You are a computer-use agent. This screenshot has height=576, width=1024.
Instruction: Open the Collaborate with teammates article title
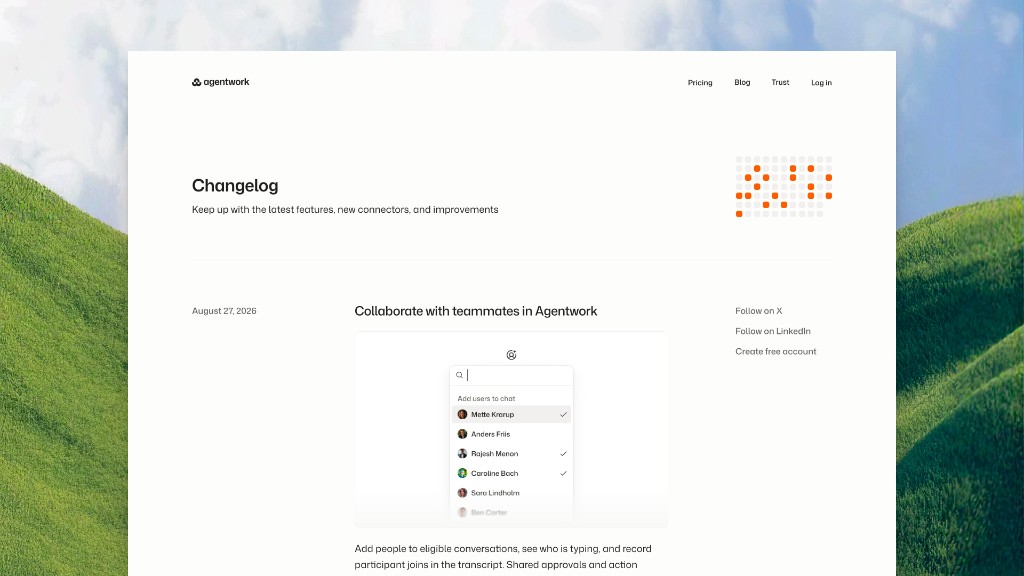click(x=475, y=311)
